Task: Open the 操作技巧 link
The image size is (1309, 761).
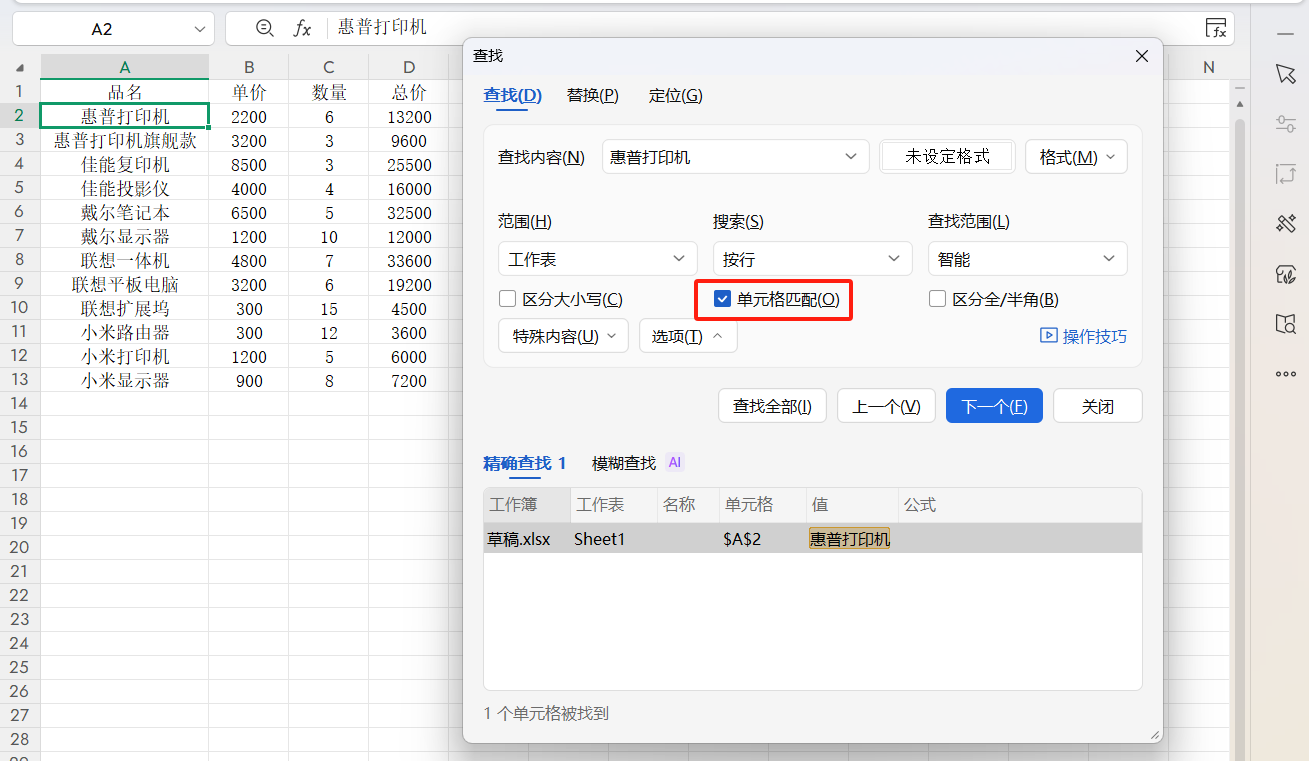Action: coord(1084,336)
